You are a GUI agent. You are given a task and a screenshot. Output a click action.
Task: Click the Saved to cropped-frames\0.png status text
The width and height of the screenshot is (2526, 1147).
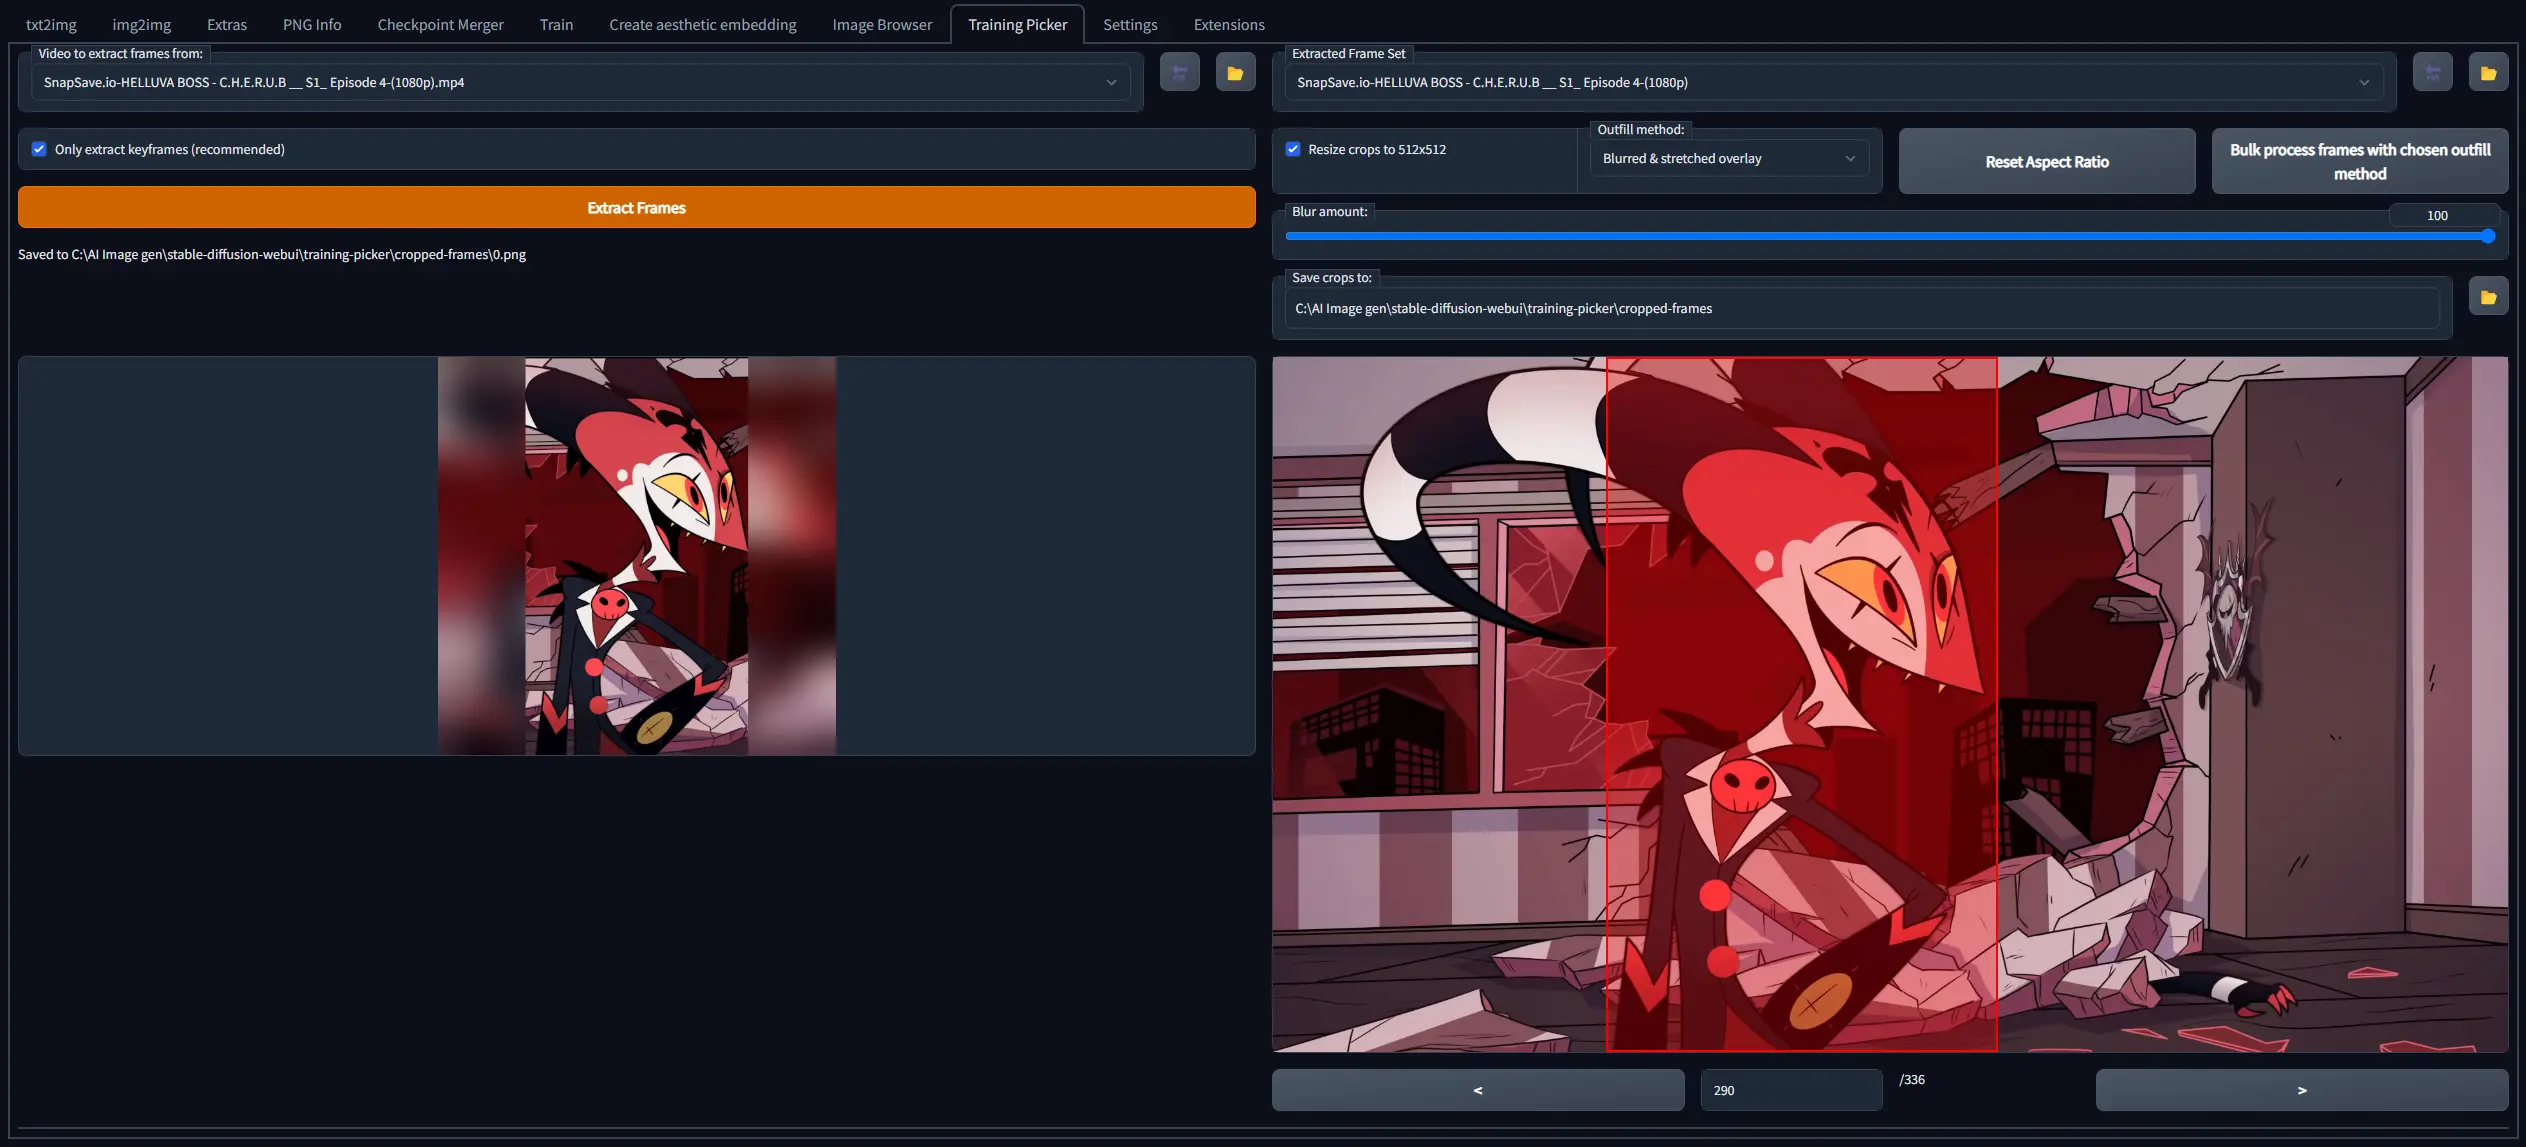pos(272,254)
